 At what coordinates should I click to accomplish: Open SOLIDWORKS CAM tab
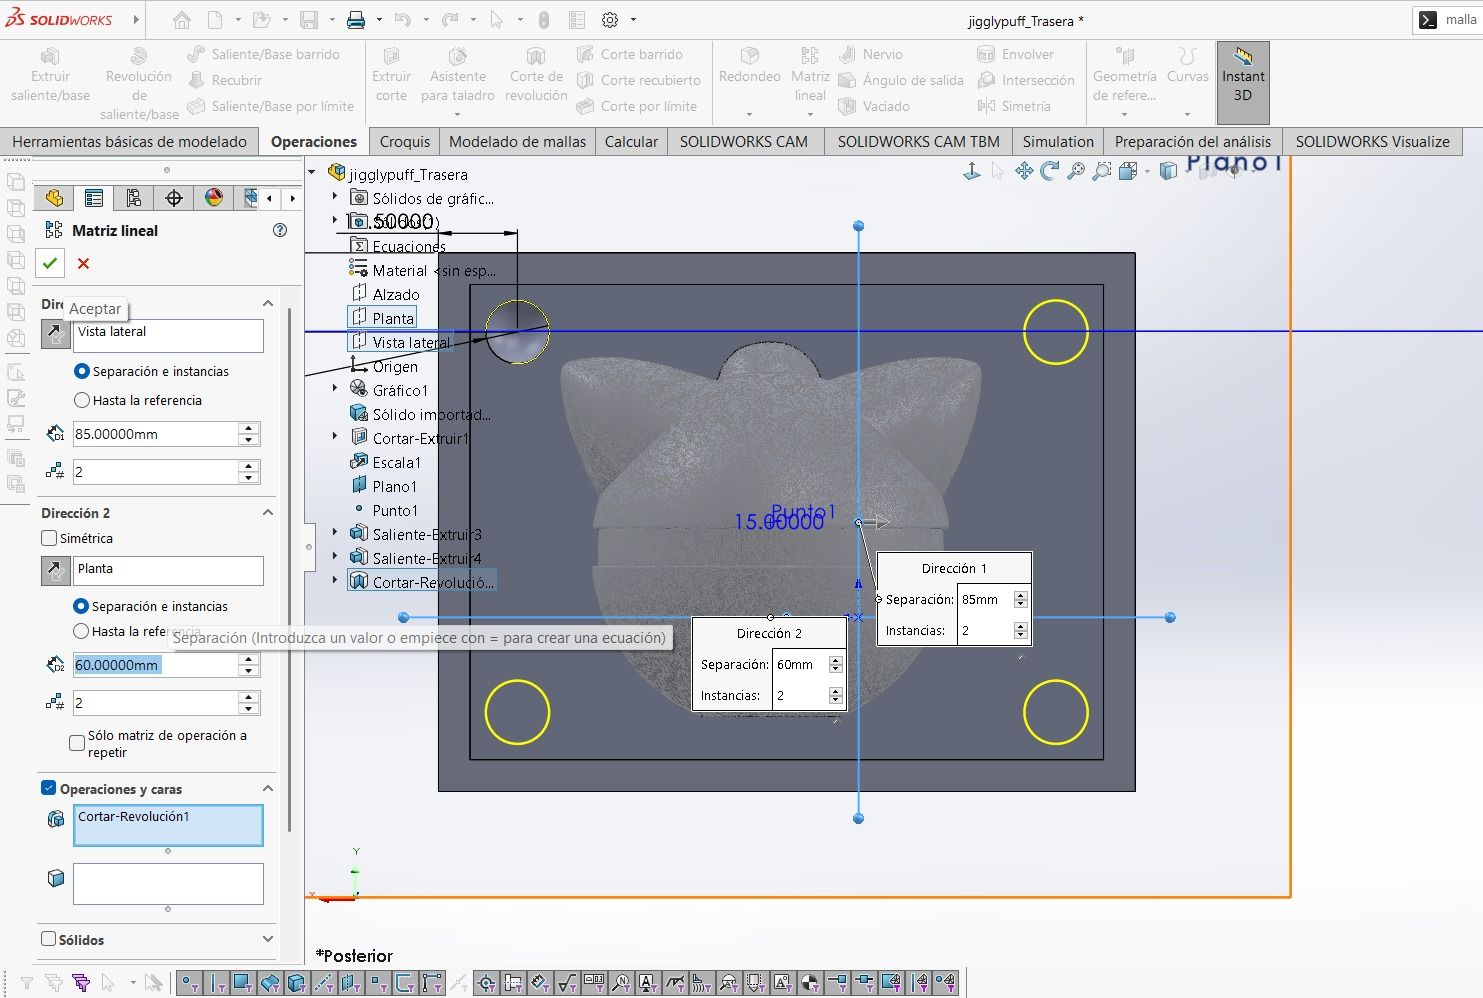coord(744,141)
